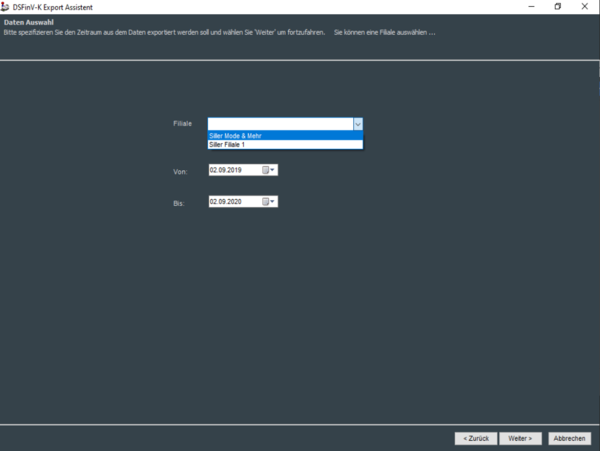Open the calendar picker for Bis date
This screenshot has width=600, height=451.
click(268, 201)
